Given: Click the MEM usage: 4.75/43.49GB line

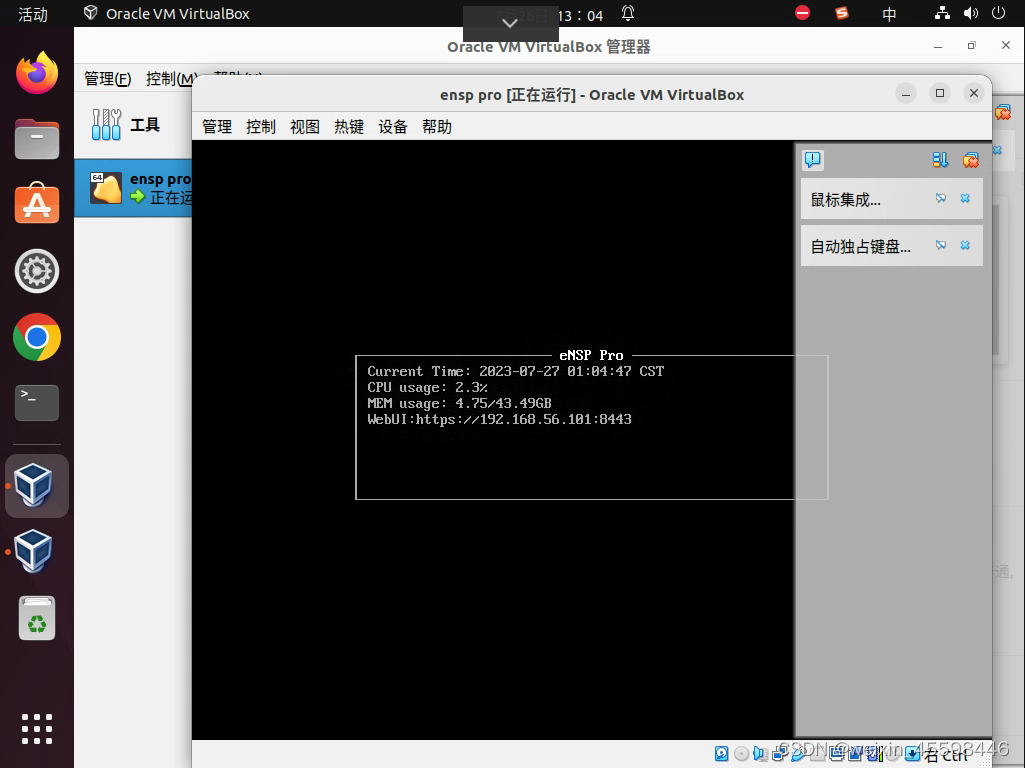Looking at the screenshot, I should pyautogui.click(x=460, y=403).
